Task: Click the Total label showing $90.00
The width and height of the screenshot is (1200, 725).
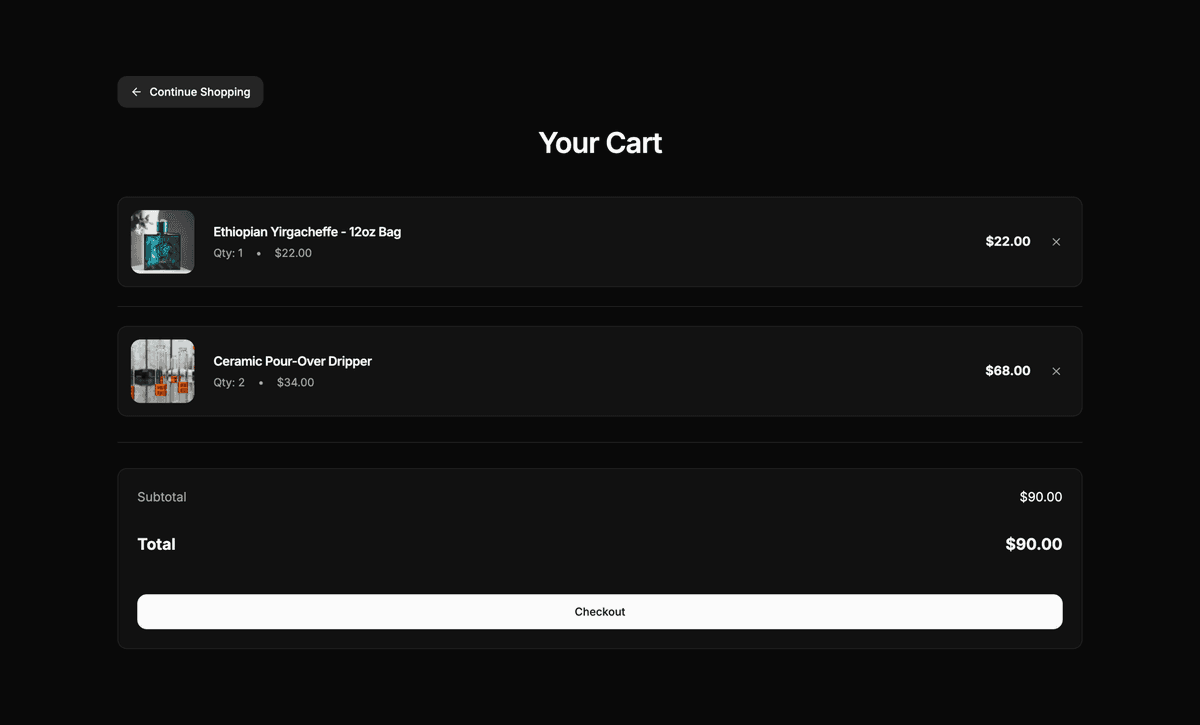Action: point(156,544)
